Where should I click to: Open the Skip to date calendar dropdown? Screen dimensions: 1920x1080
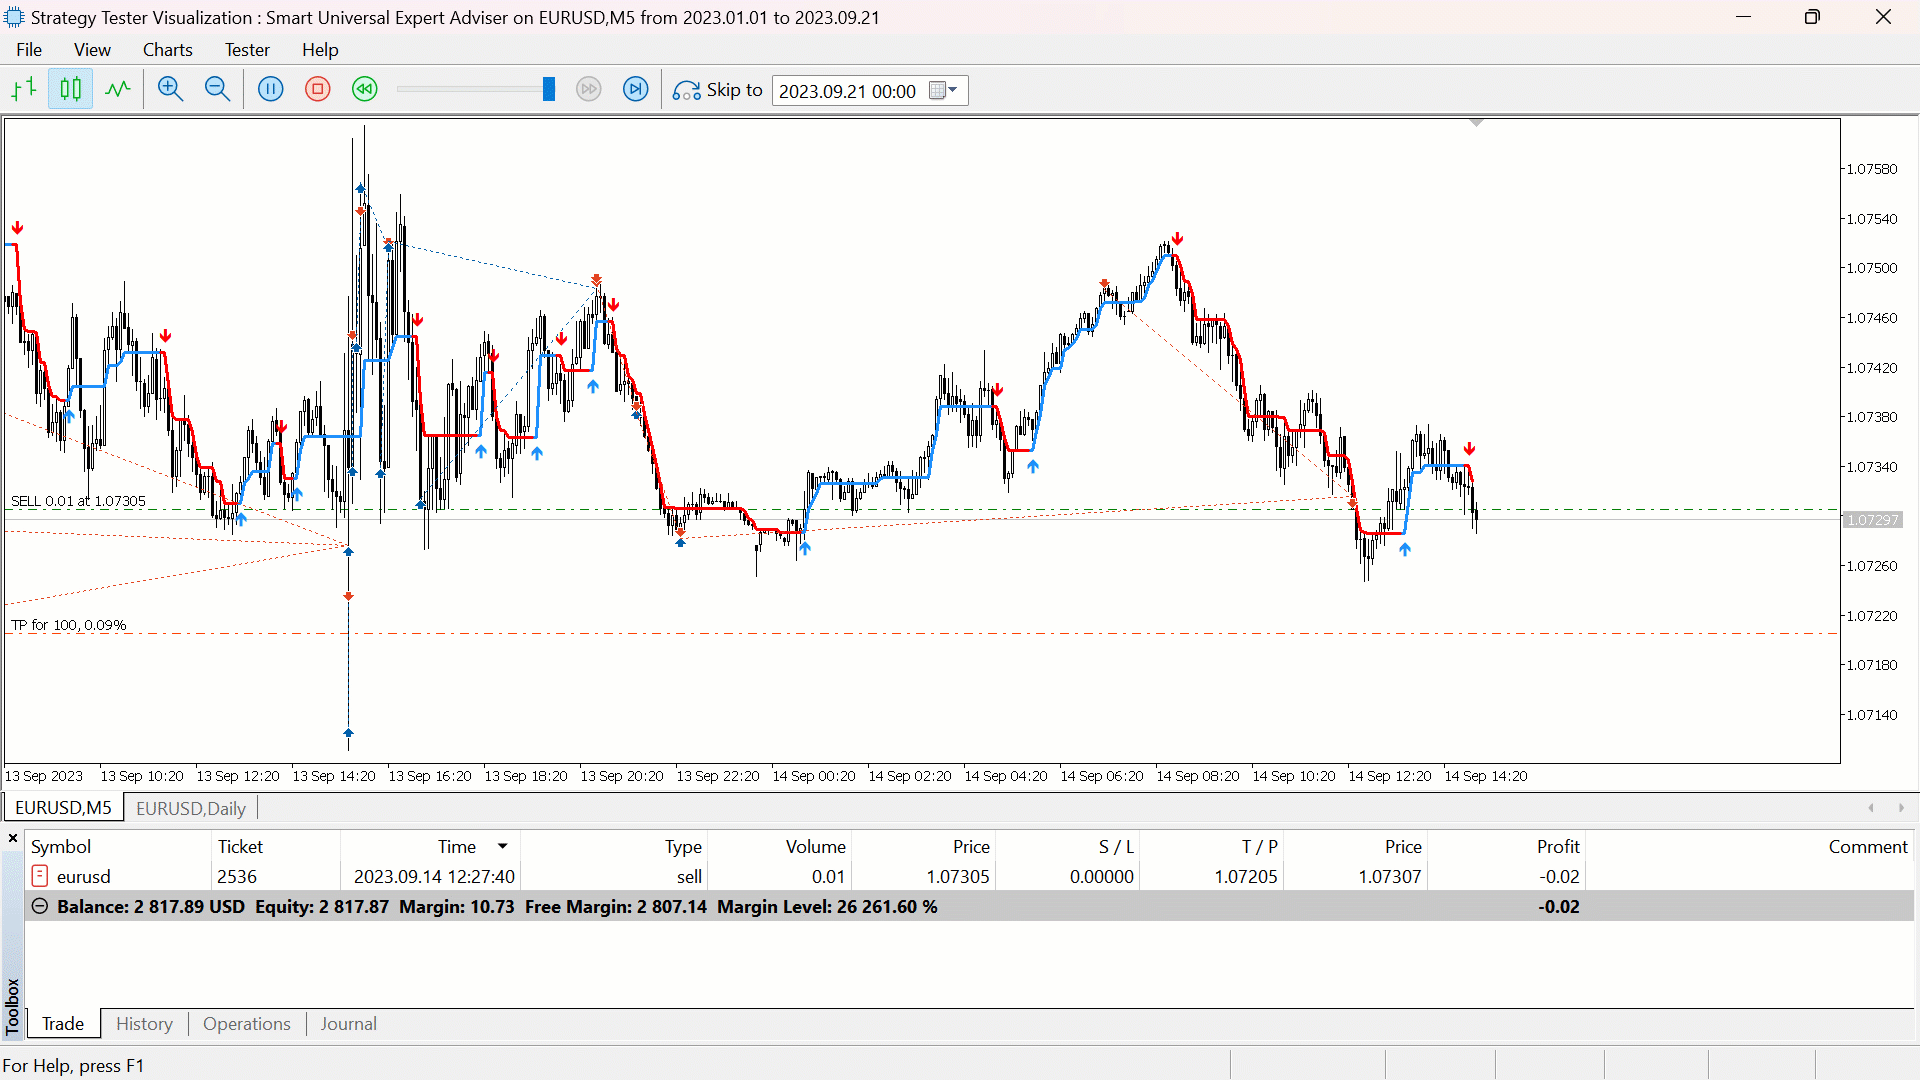point(944,91)
